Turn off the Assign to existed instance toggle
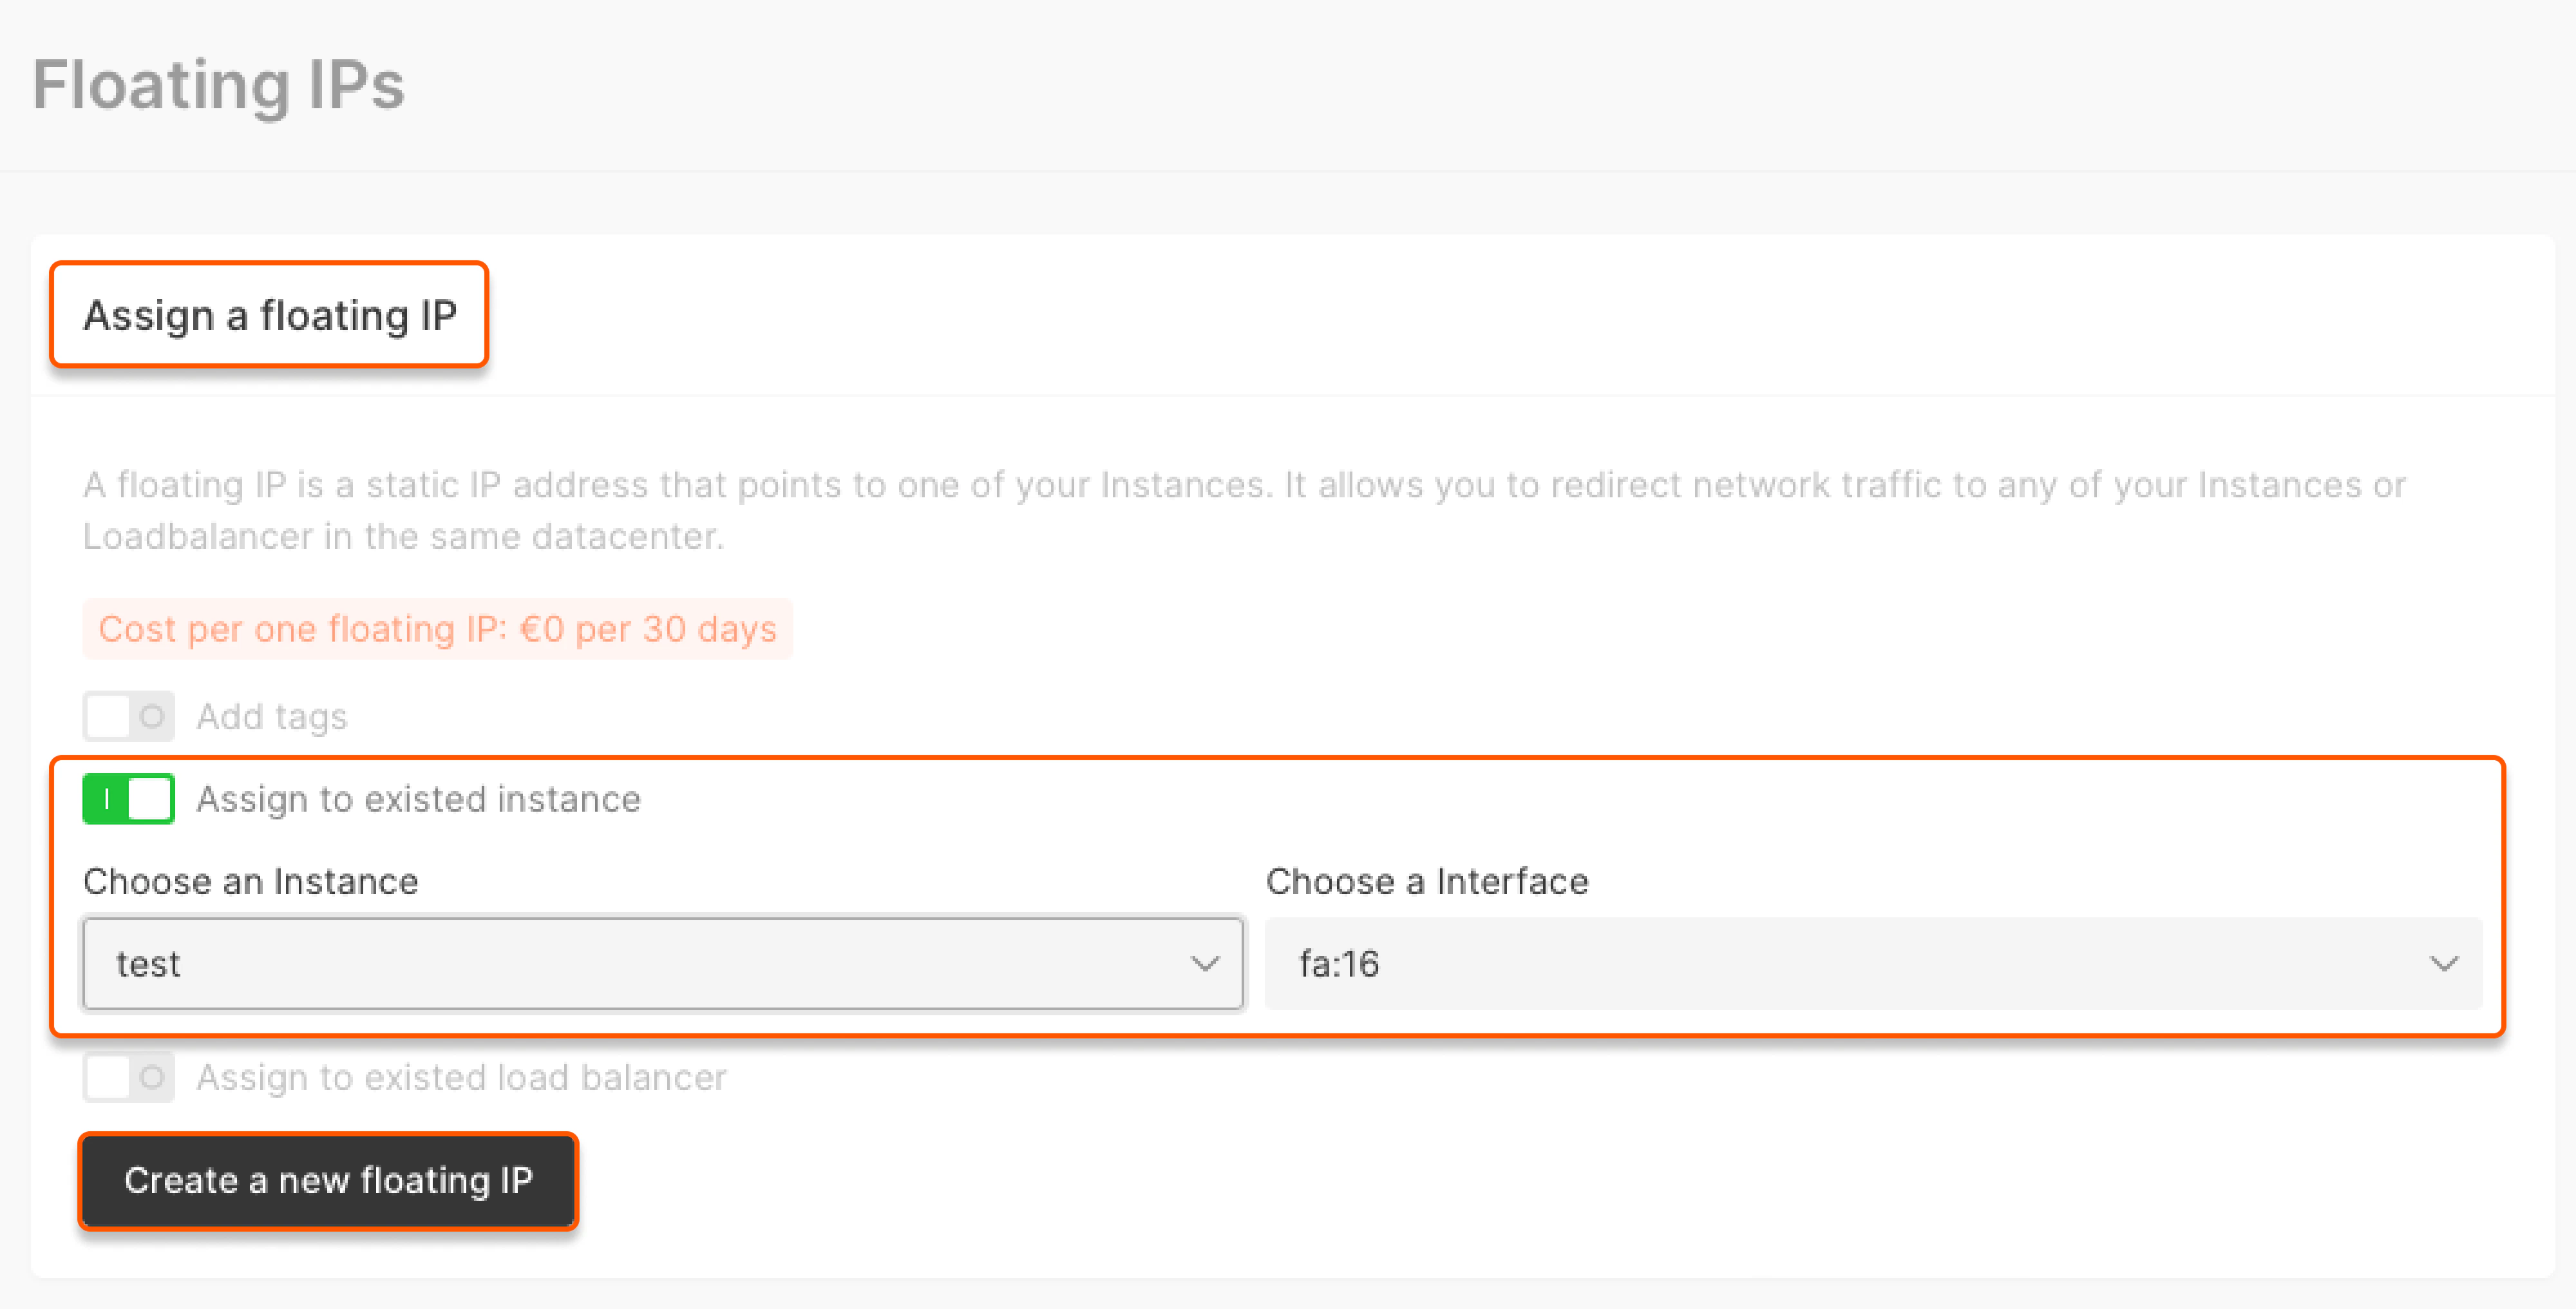This screenshot has width=2576, height=1309. pyautogui.click(x=129, y=799)
